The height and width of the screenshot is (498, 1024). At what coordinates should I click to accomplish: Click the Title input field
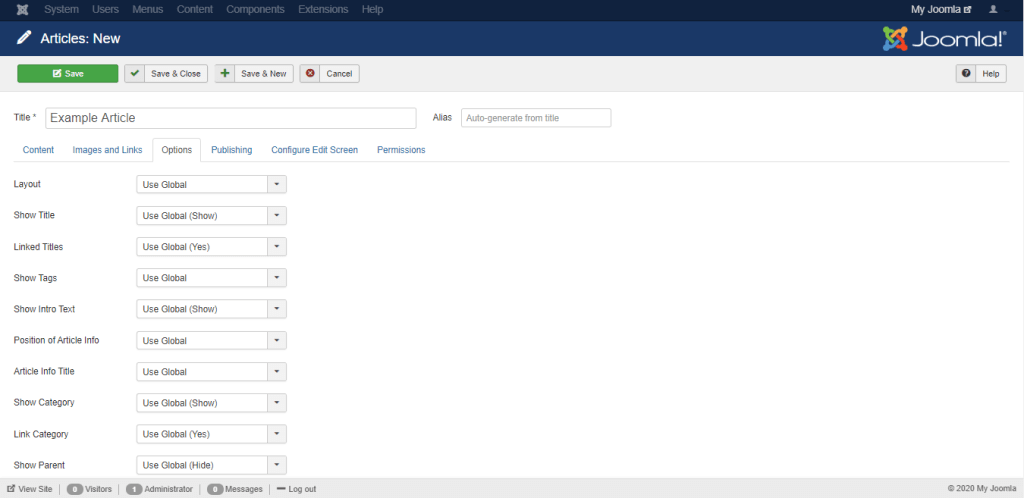[x=231, y=118]
